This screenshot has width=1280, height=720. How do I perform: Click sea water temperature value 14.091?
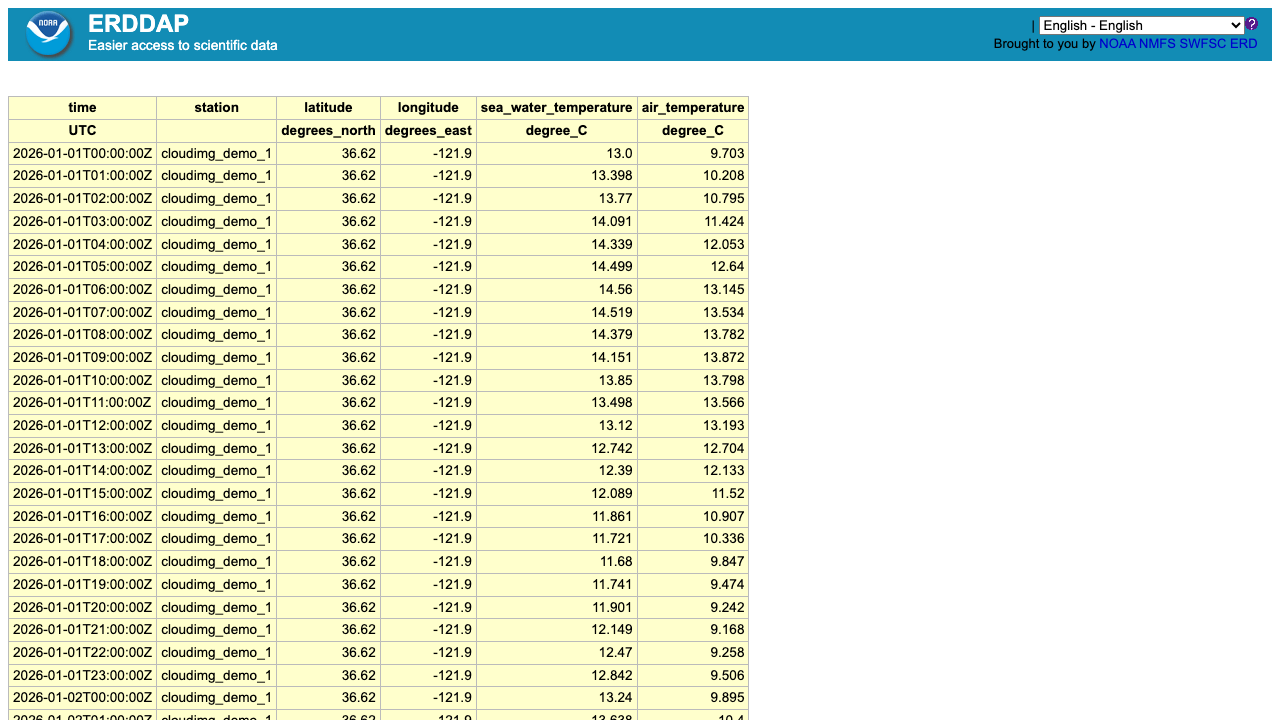(x=557, y=222)
